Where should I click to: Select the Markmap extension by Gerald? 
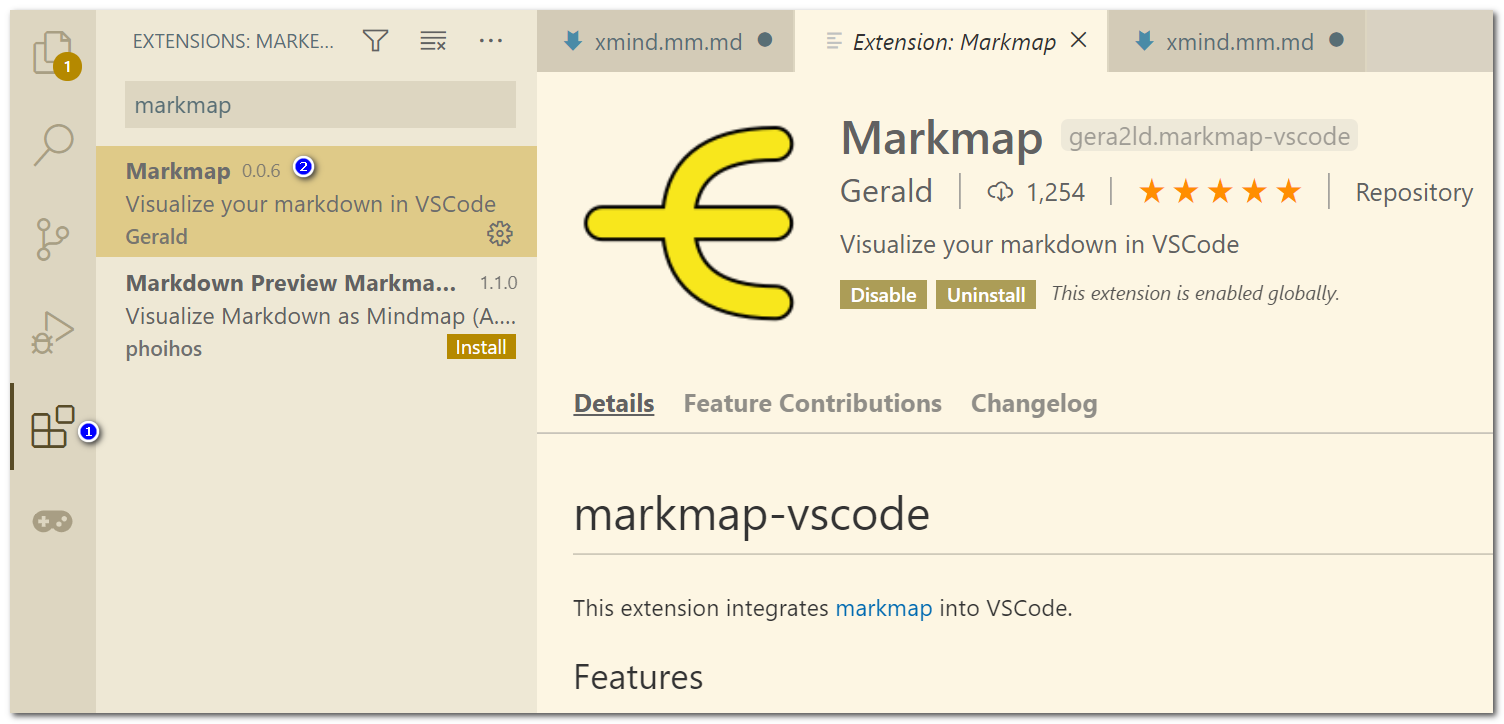(316, 202)
